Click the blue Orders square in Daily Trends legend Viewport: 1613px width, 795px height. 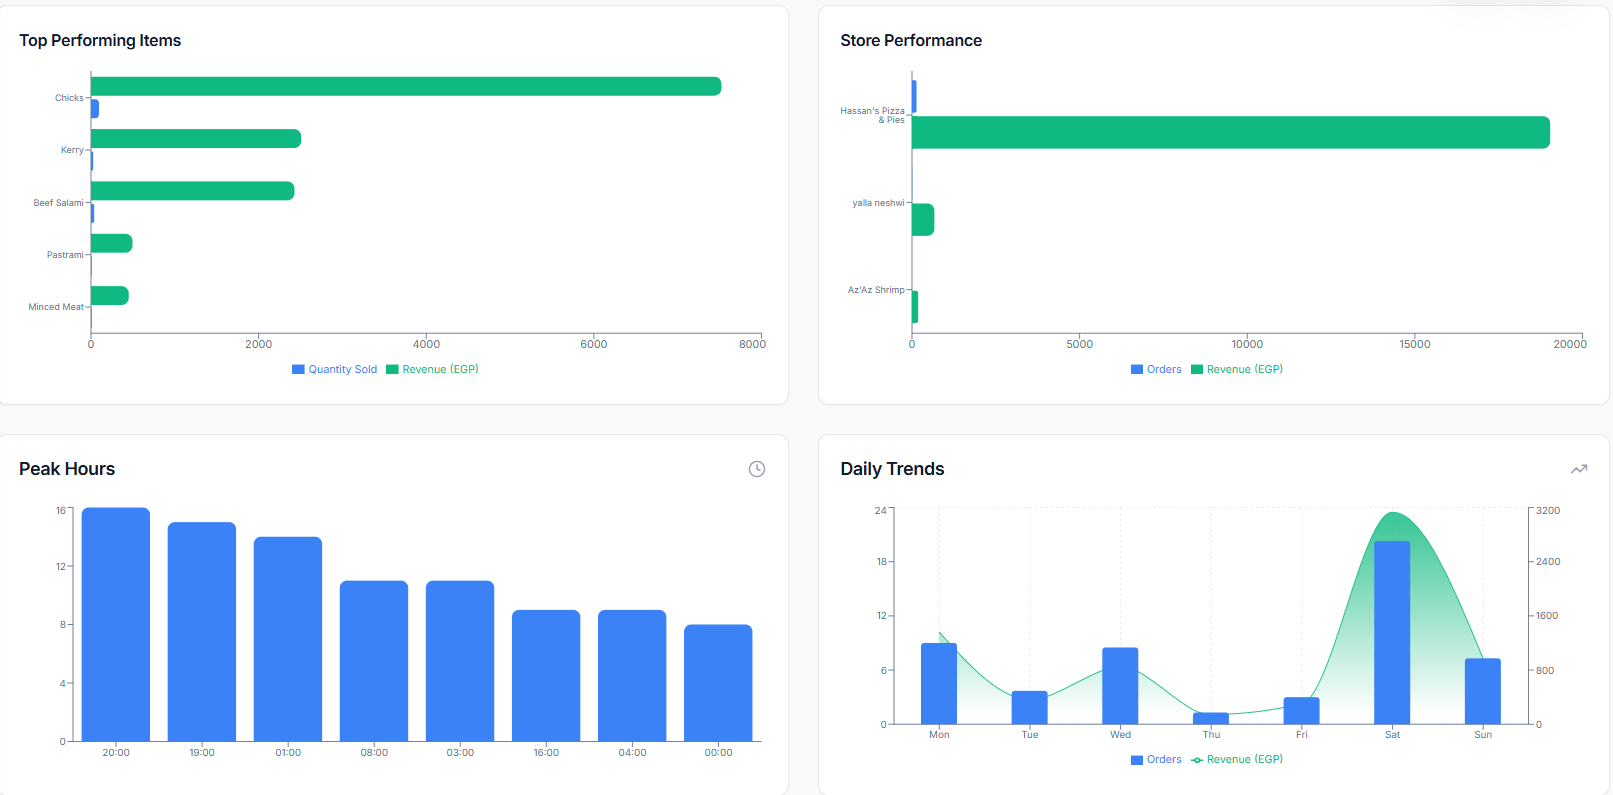pyautogui.click(x=1137, y=760)
